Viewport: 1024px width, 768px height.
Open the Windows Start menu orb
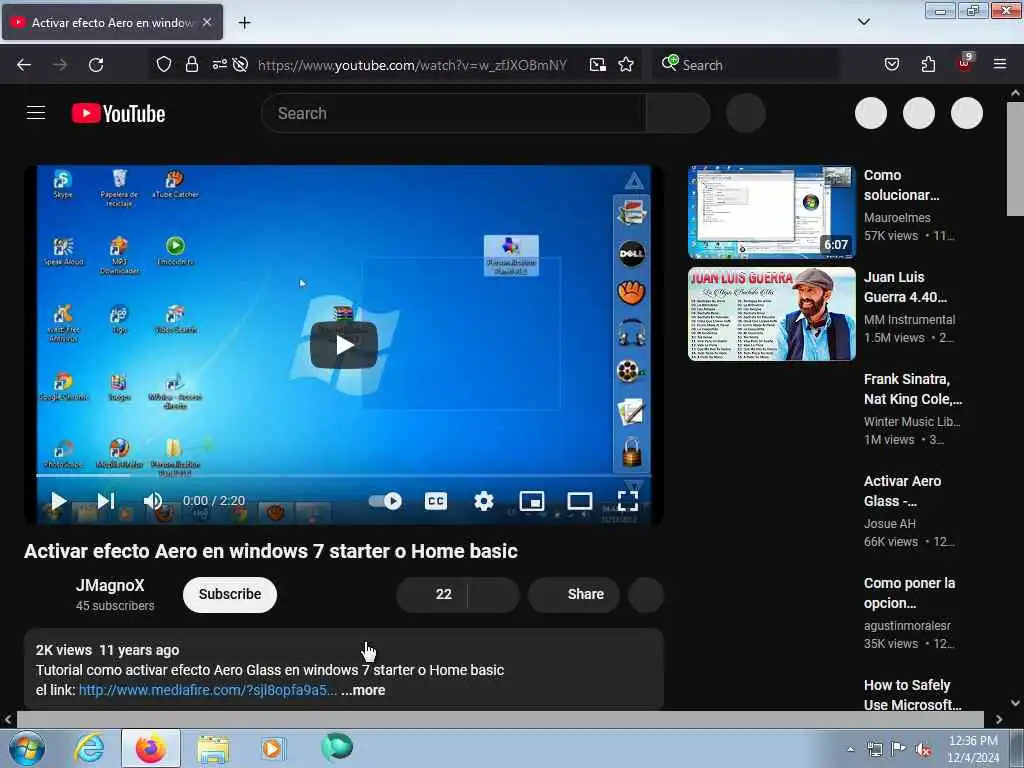(x=27, y=748)
